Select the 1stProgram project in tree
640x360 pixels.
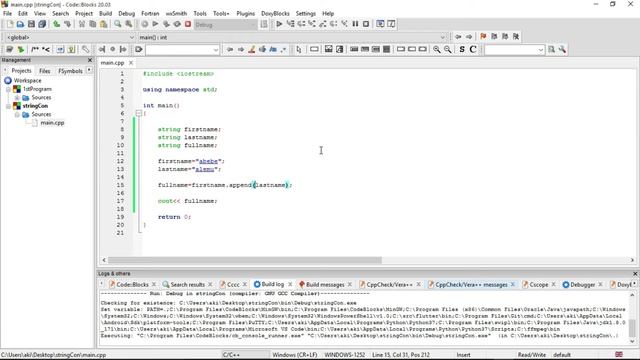[x=37, y=89]
